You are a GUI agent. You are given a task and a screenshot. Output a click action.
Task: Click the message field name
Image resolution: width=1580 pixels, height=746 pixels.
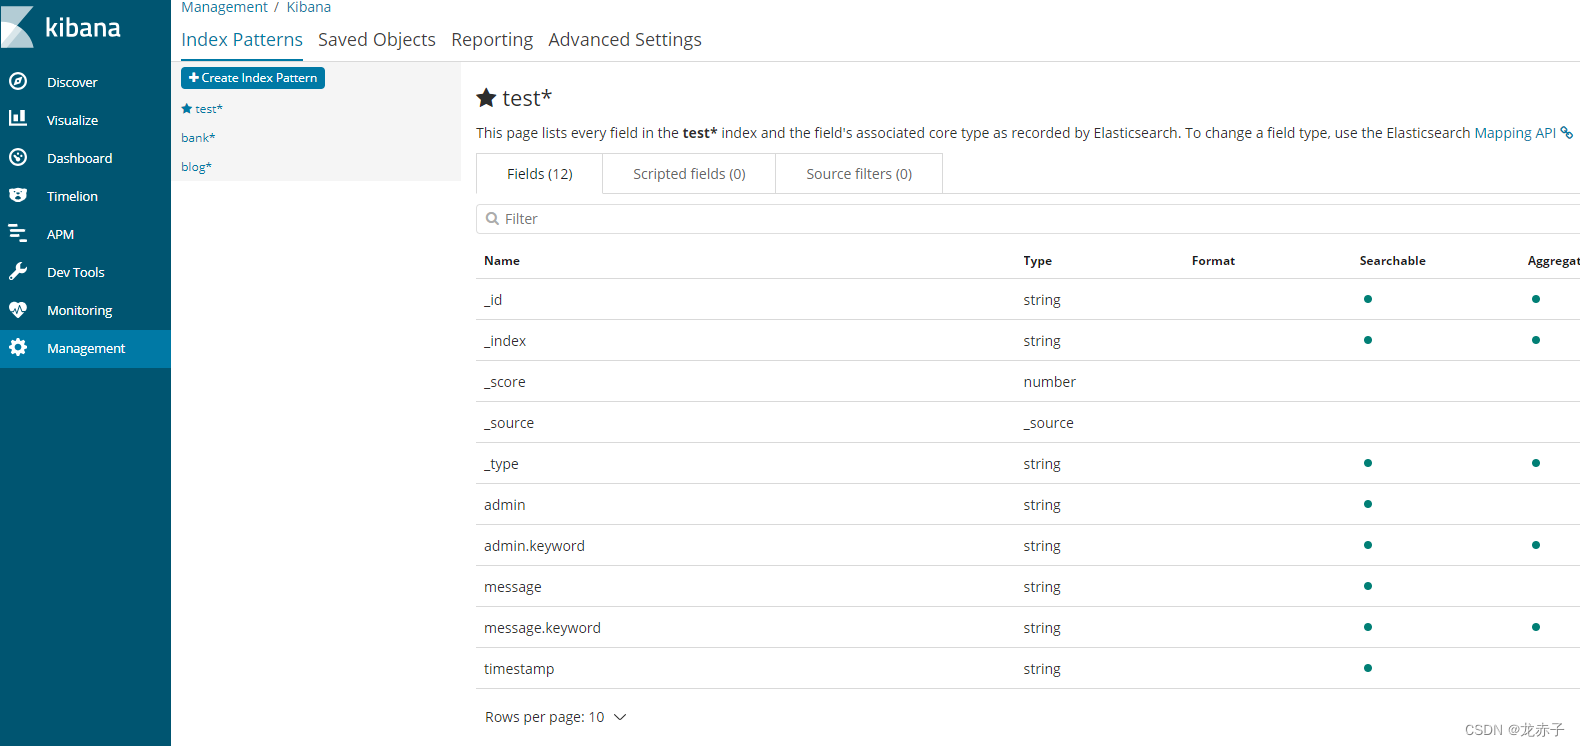(513, 587)
